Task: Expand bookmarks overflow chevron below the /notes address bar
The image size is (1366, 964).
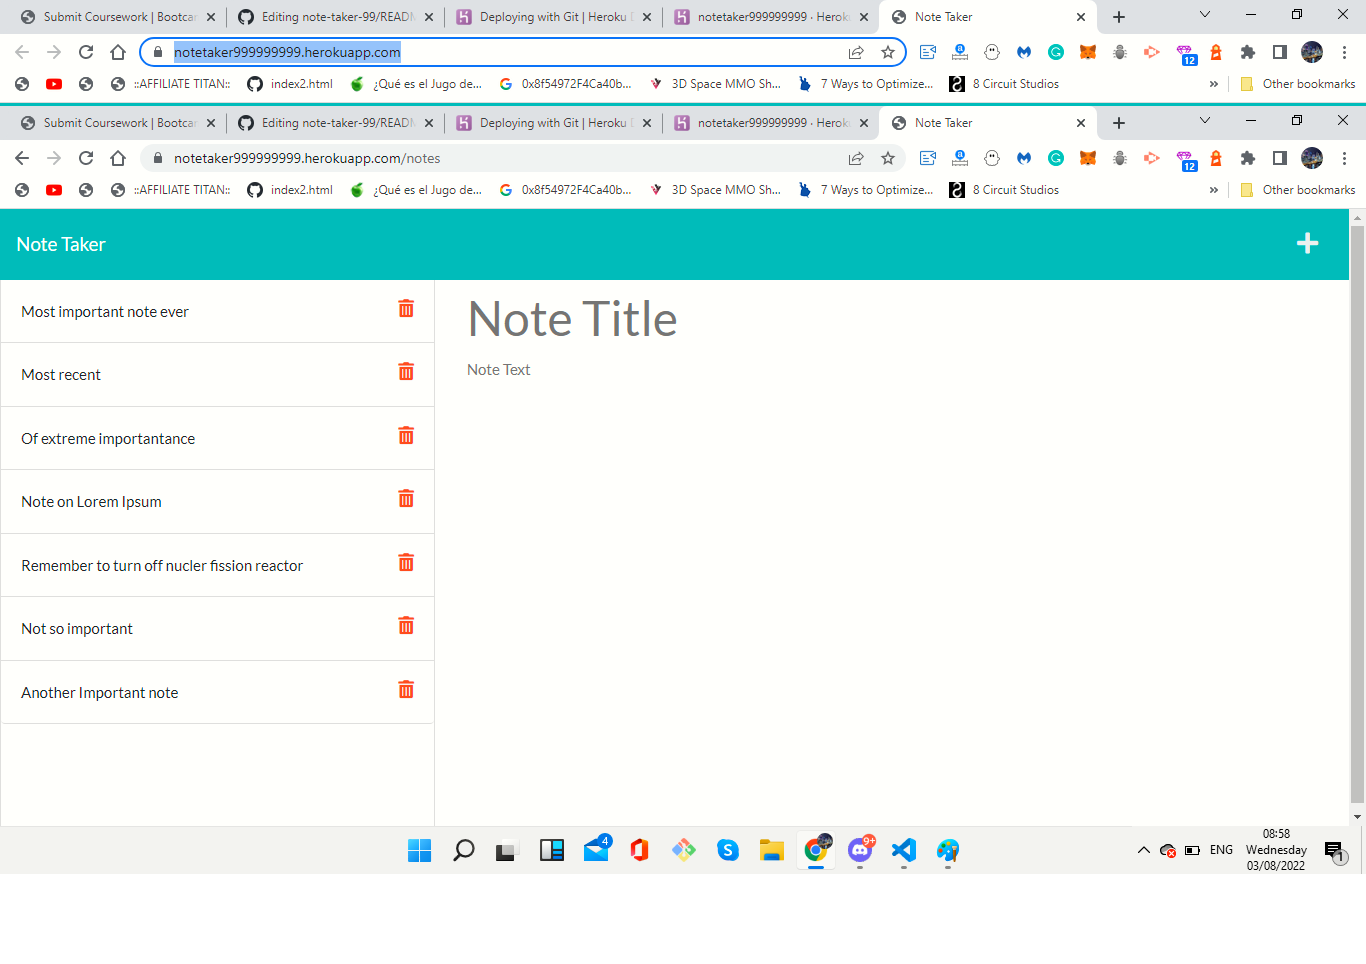Action: coord(1214,190)
